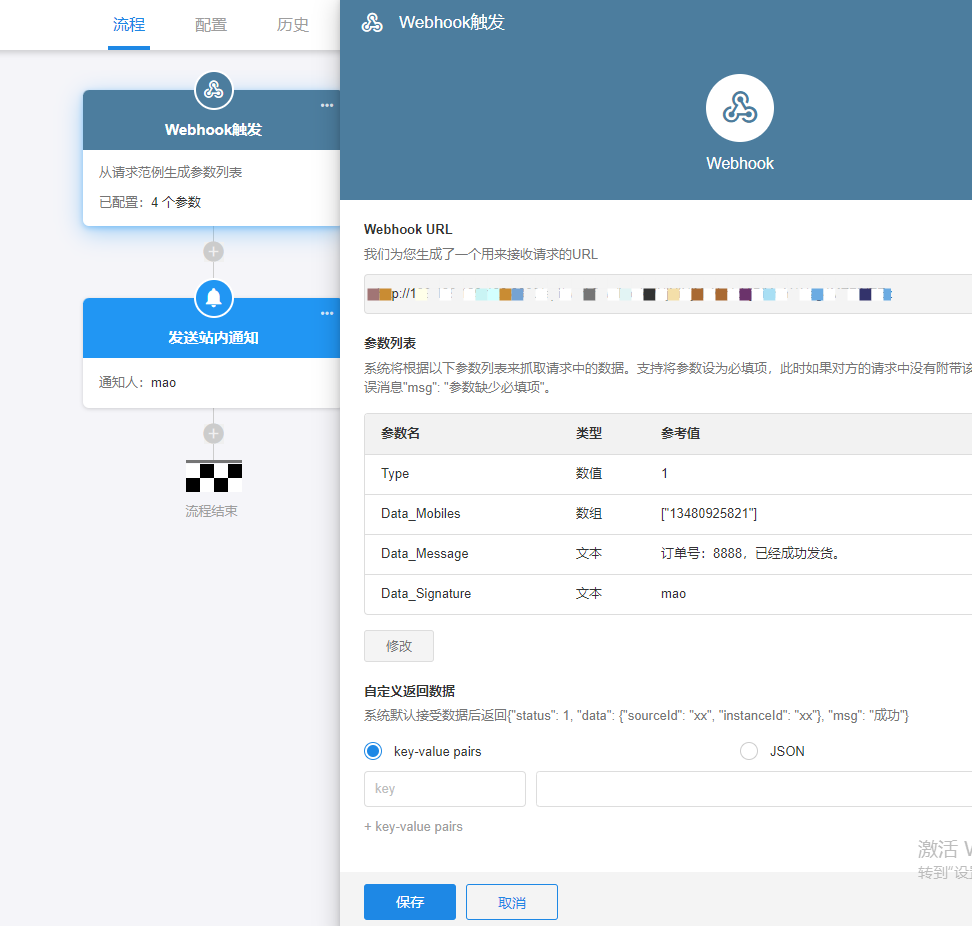Screen dimensions: 972x926
Task: Select the key-value pairs radio option
Action: click(x=373, y=751)
